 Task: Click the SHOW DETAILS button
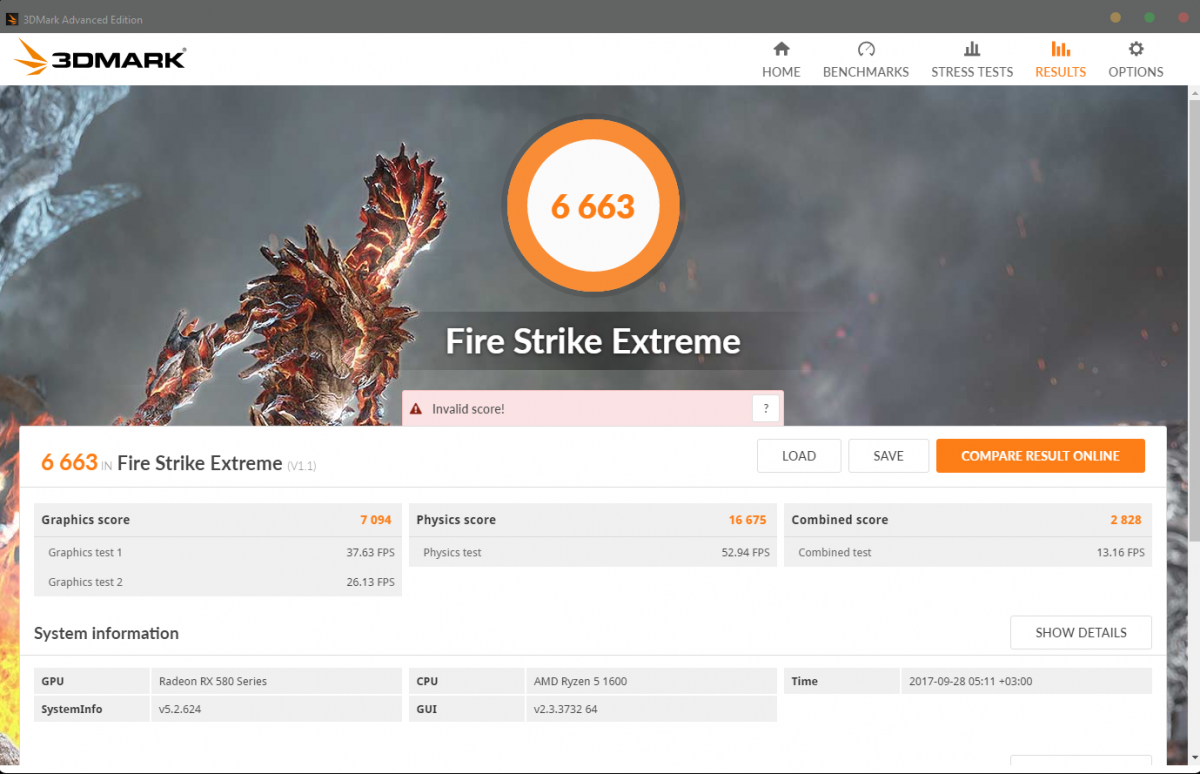(x=1081, y=633)
